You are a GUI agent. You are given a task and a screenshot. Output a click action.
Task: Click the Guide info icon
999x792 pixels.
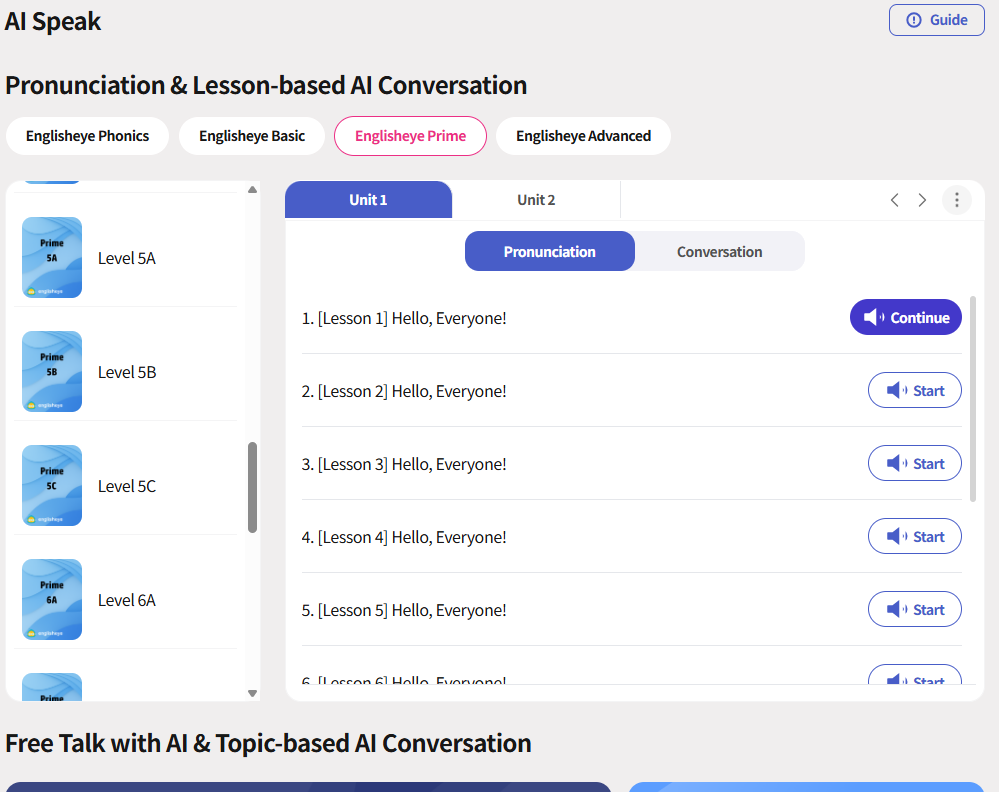click(913, 20)
